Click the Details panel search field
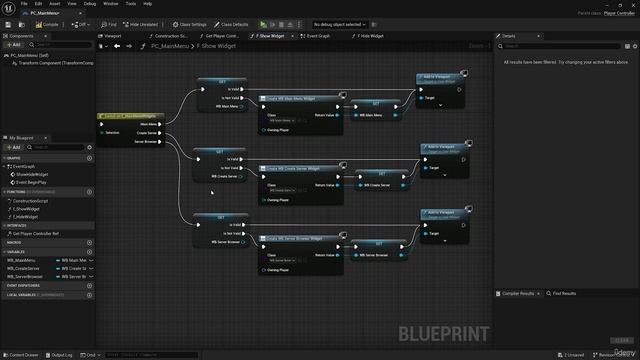The image size is (640, 360). pos(559,47)
